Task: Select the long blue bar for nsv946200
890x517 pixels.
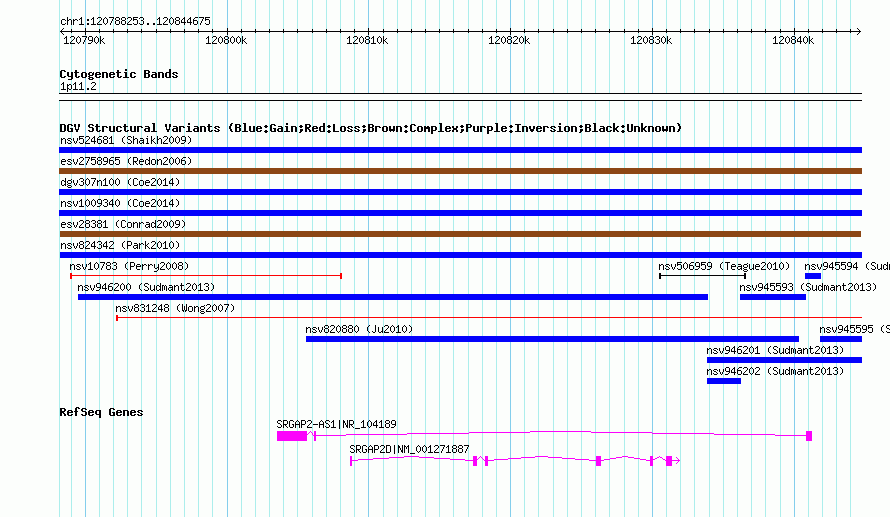Action: [x=393, y=297]
